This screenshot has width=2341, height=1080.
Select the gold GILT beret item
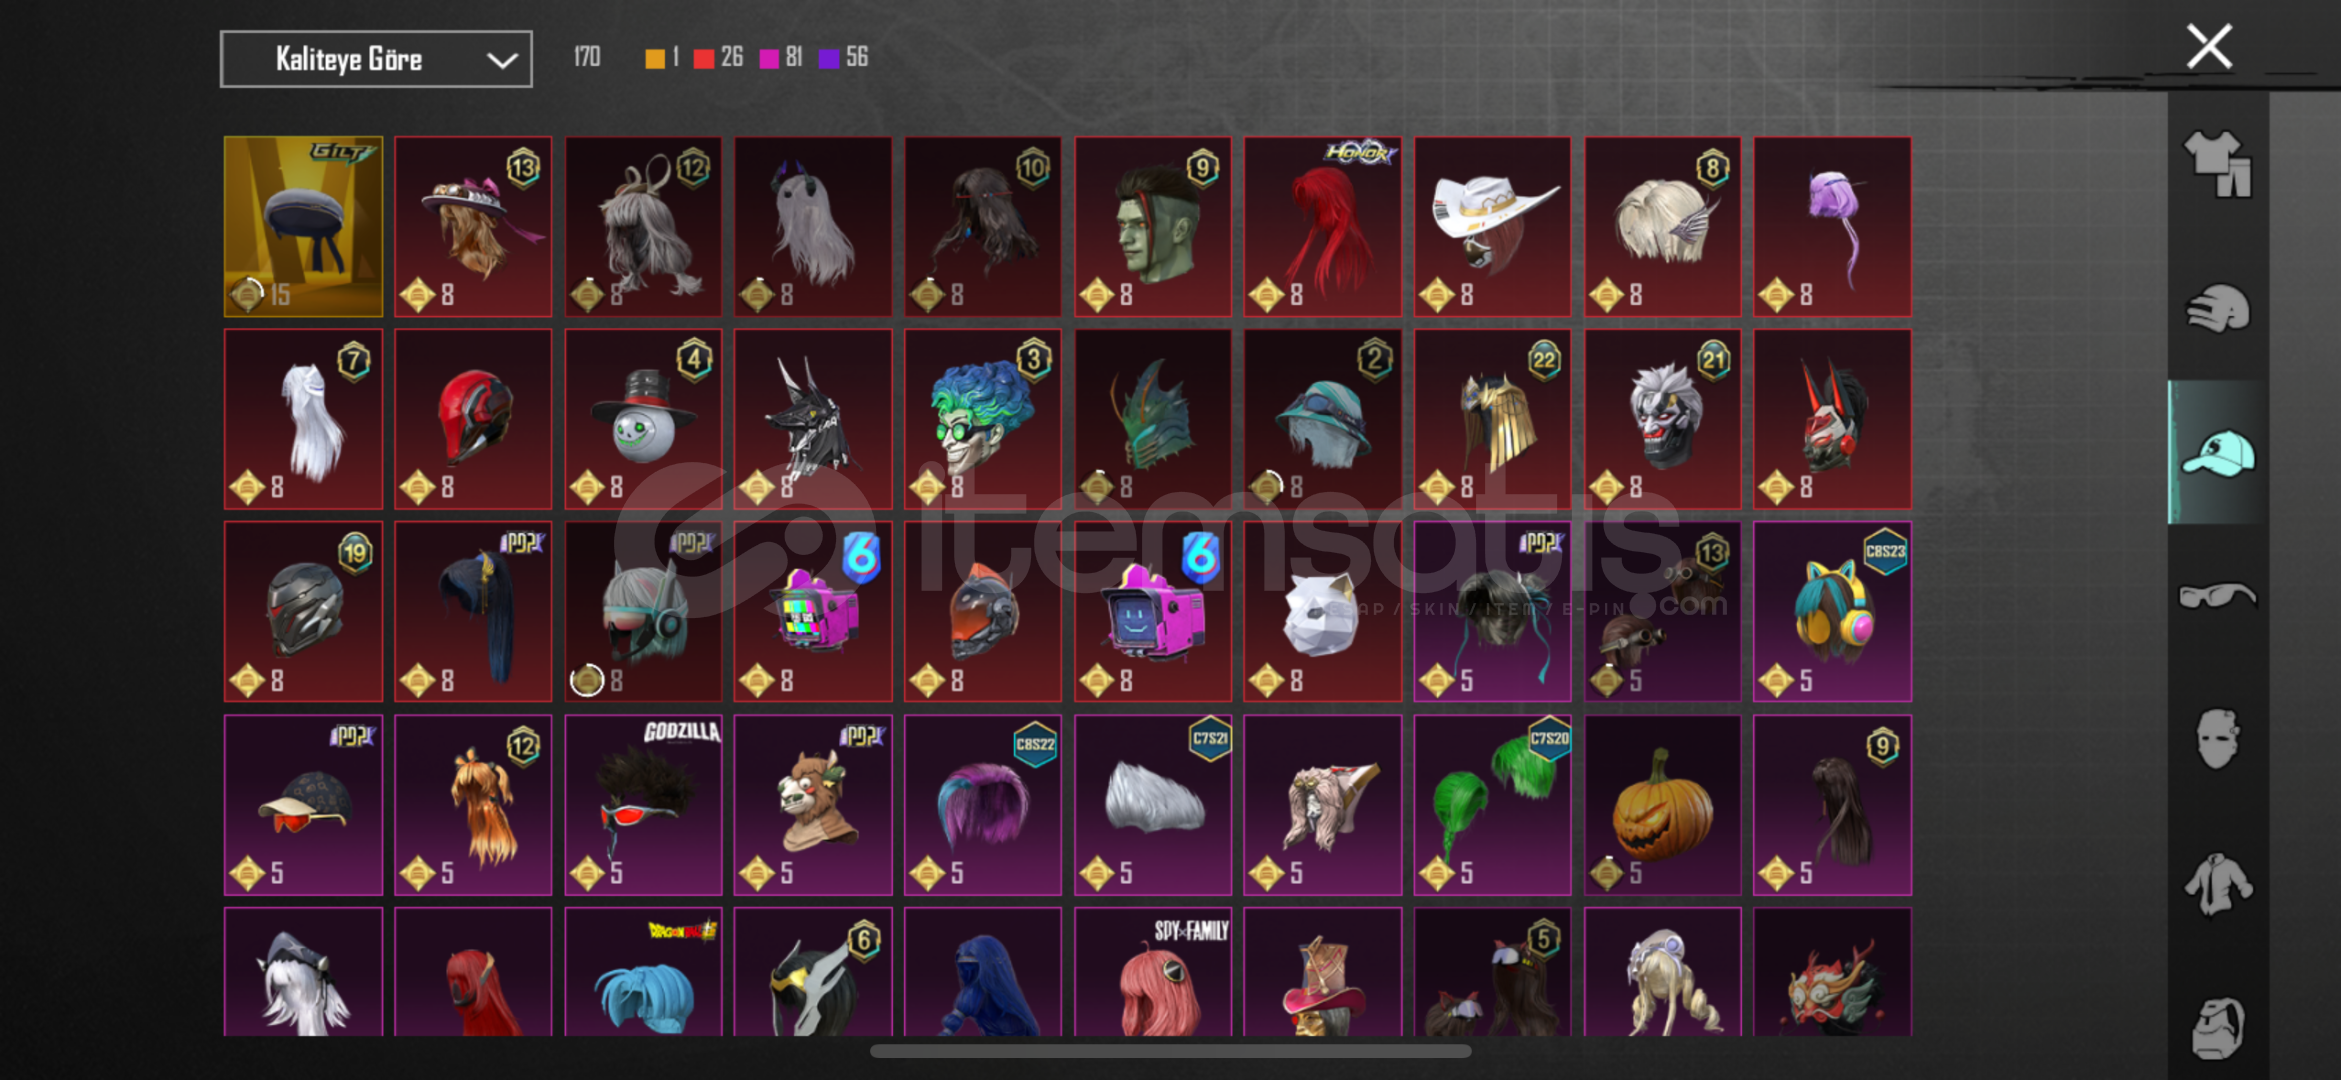[303, 227]
